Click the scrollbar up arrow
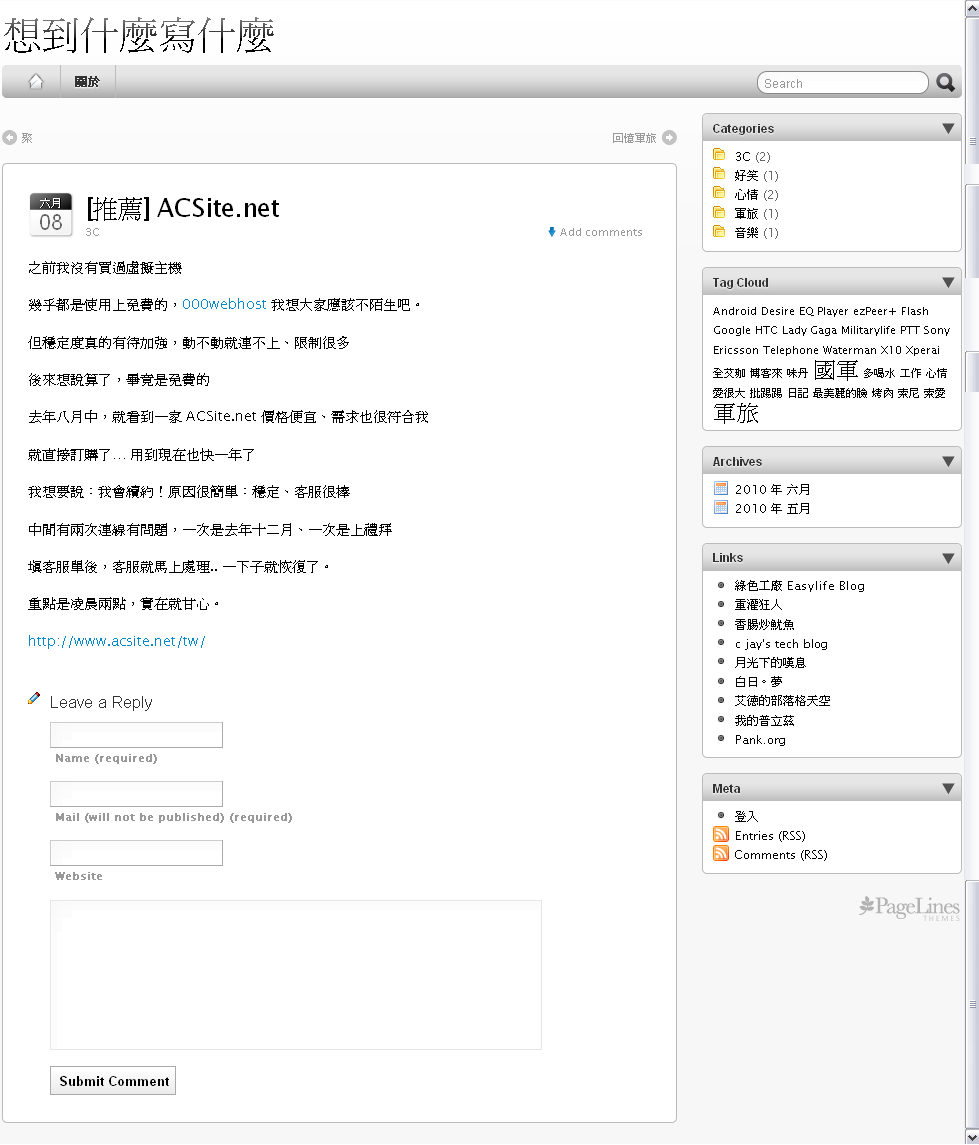This screenshot has height=1145, width=979. [x=972, y=7]
